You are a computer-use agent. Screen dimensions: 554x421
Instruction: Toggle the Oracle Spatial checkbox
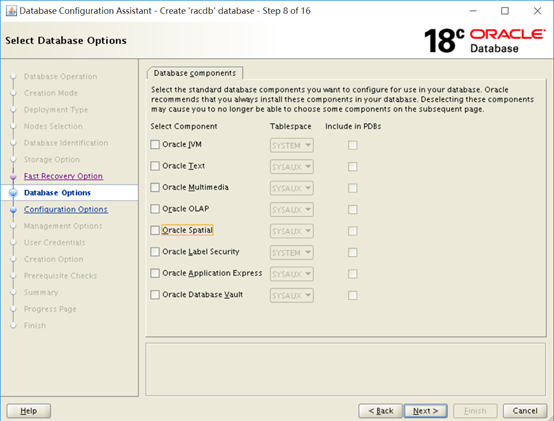tap(155, 230)
